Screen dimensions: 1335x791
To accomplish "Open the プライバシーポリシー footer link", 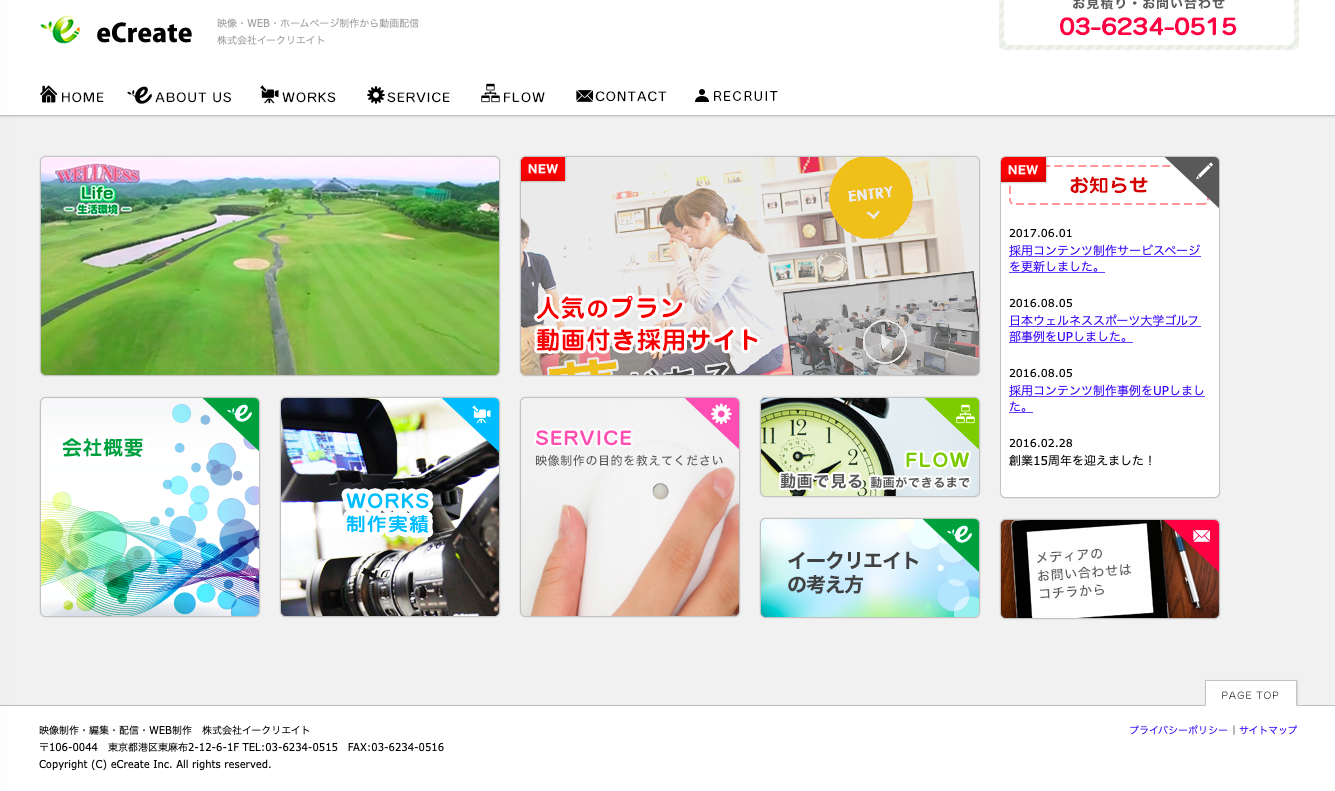I will point(1178,730).
